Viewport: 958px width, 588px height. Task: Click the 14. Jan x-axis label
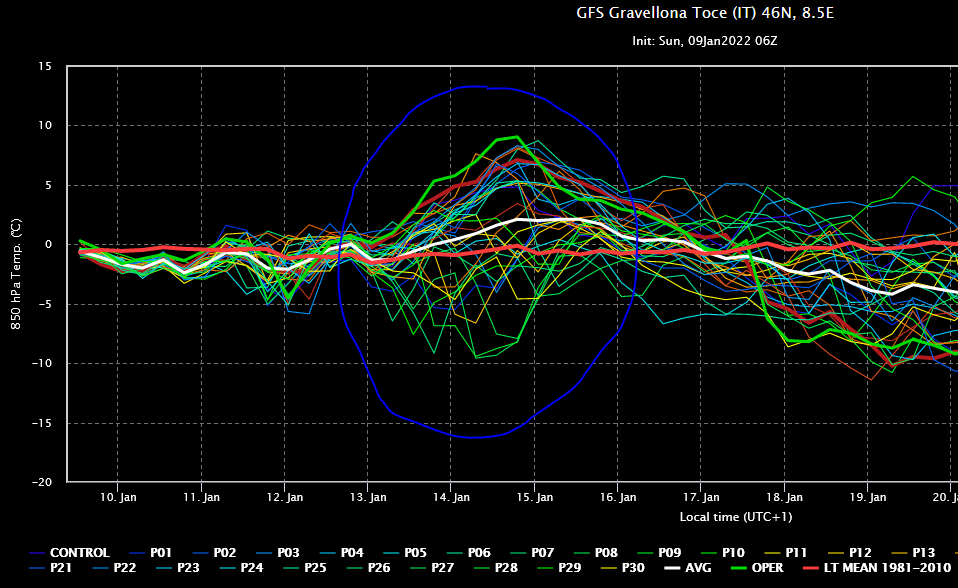click(452, 497)
